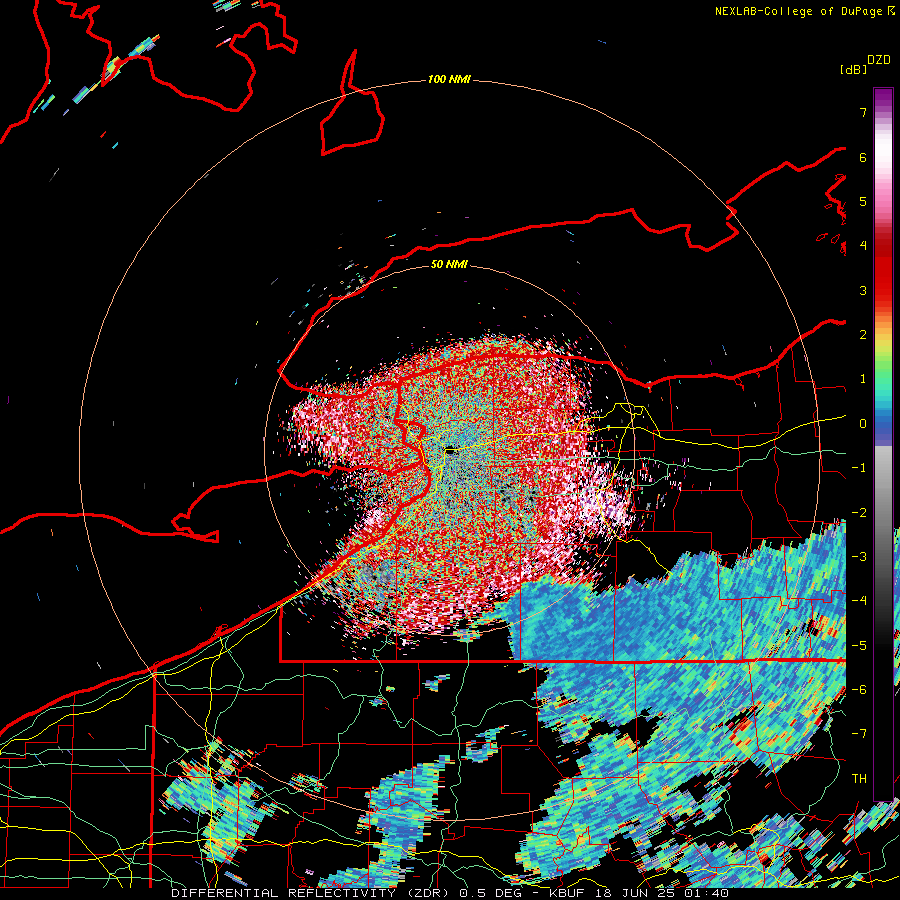Click the 1 value on color scale
This screenshot has width=900, height=900.
[x=863, y=379]
